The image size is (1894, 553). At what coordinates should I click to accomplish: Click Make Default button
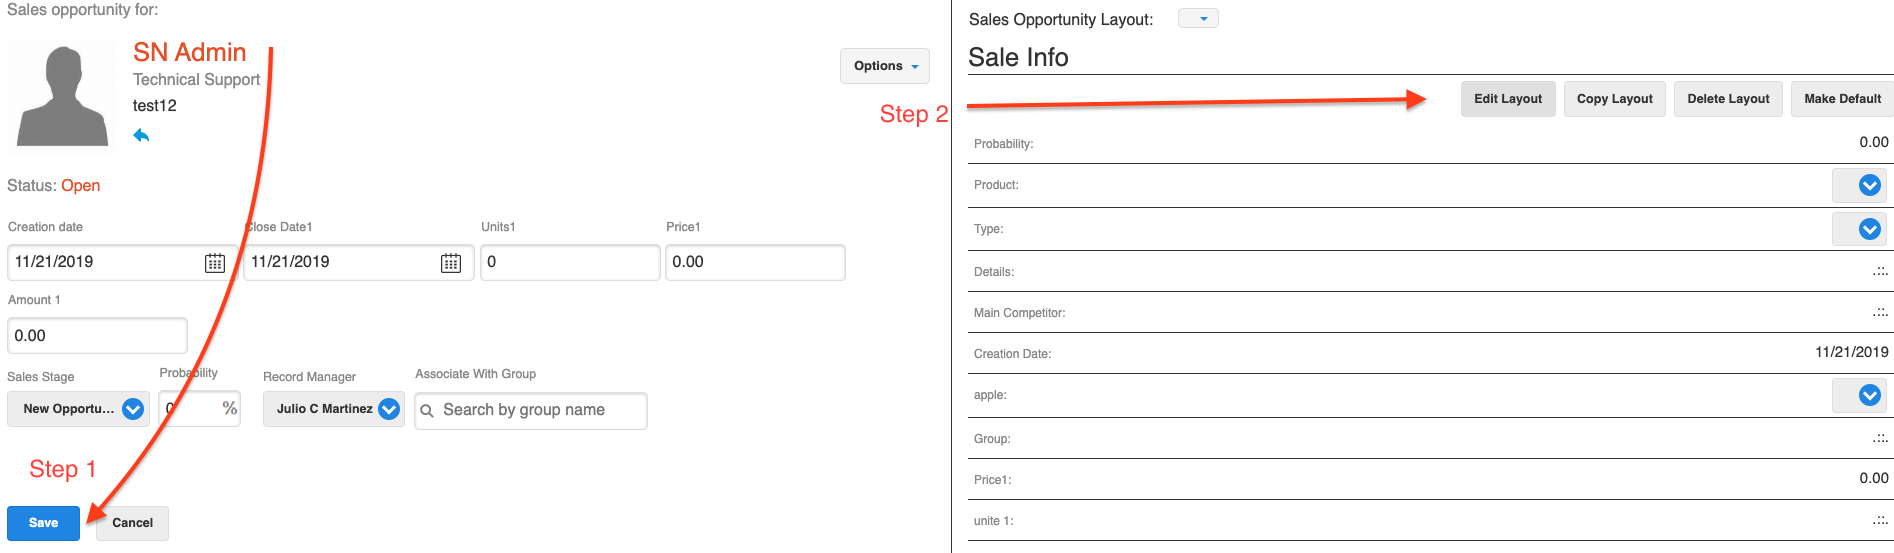click(x=1842, y=99)
